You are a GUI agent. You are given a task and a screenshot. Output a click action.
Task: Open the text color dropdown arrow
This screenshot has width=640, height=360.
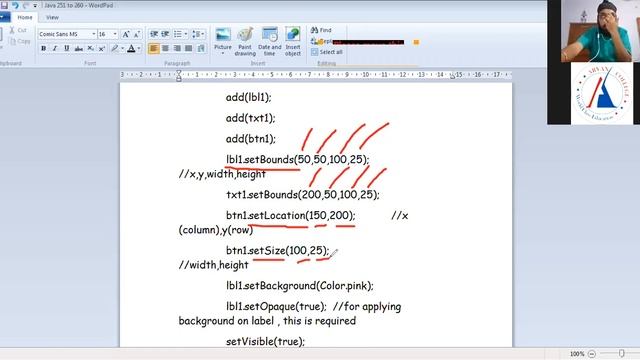tap(139, 49)
